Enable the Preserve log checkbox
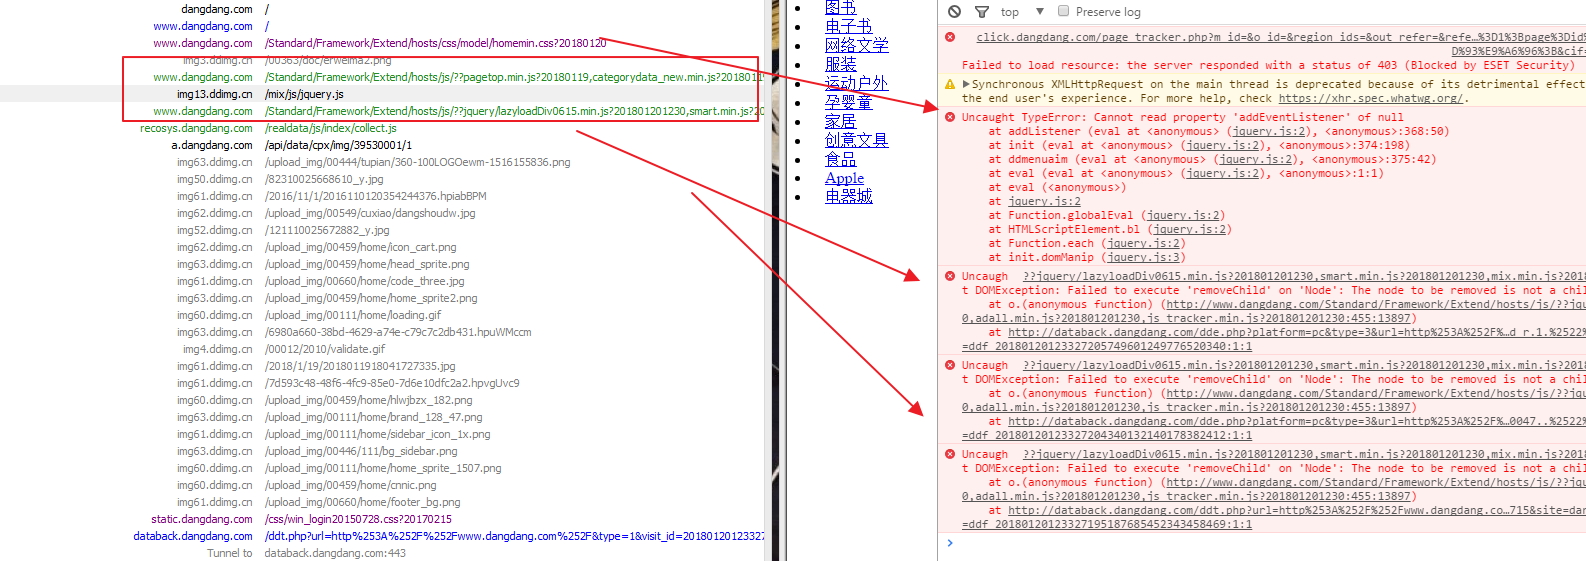Viewport: 1586px width, 561px height. pos(1064,12)
